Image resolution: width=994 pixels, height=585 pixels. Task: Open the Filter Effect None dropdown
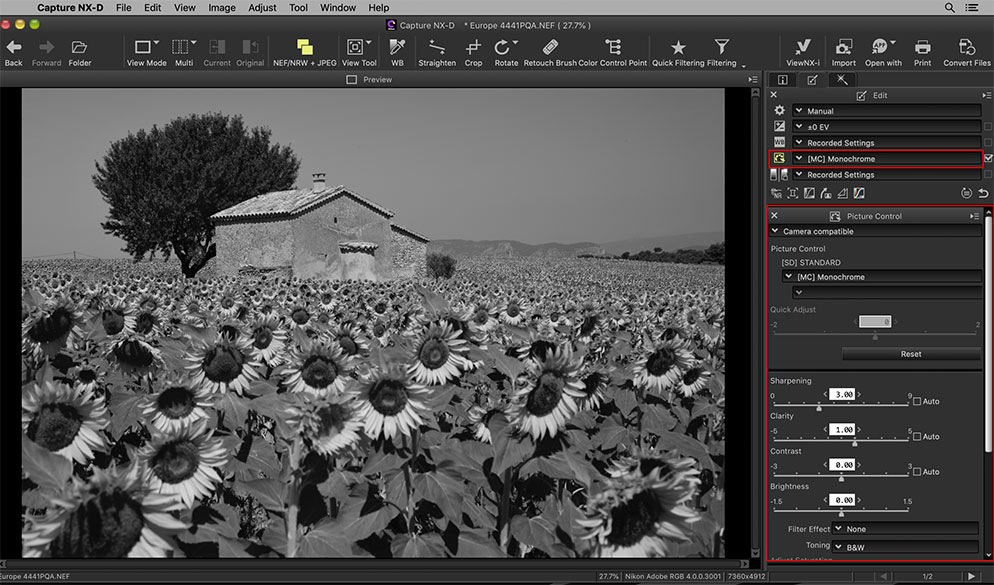point(906,529)
